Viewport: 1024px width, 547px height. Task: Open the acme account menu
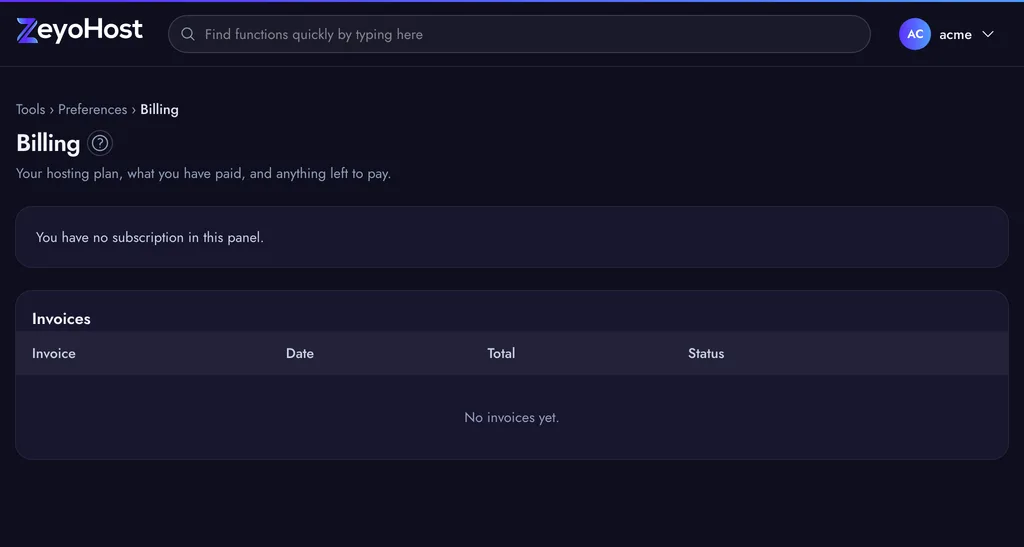click(x=947, y=34)
